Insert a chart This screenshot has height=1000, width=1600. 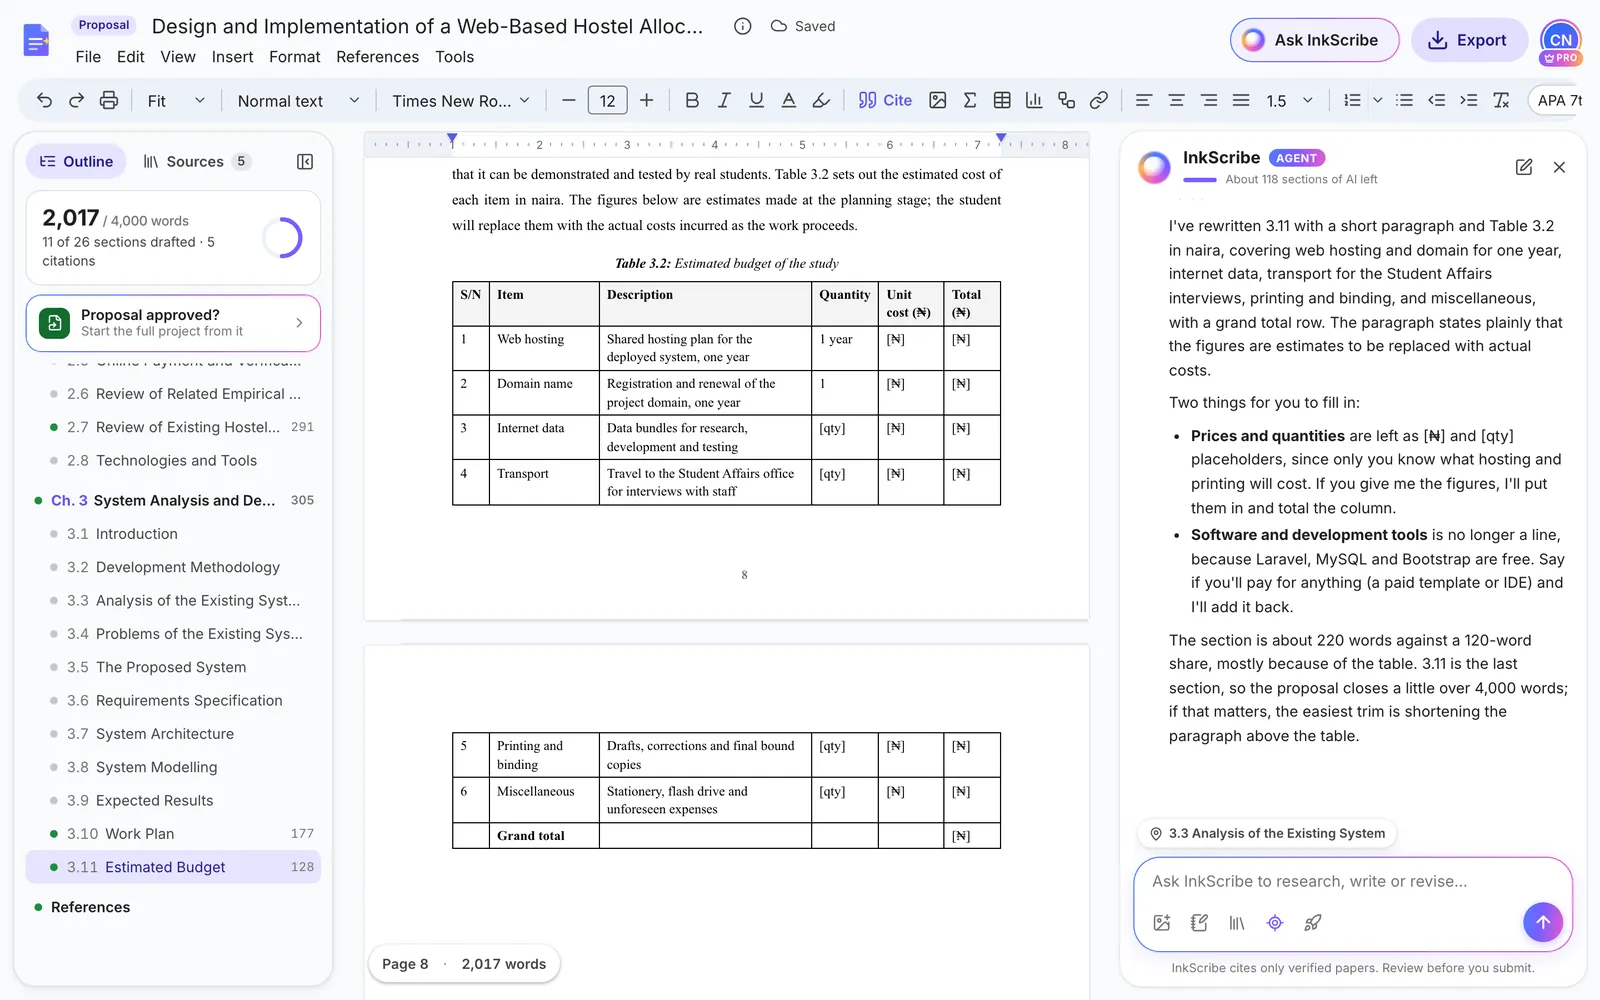[x=1034, y=100]
